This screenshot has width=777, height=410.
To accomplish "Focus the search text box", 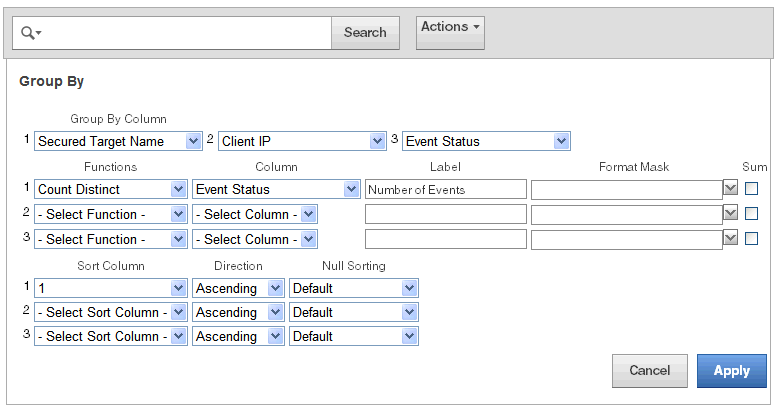I will coord(188,33).
